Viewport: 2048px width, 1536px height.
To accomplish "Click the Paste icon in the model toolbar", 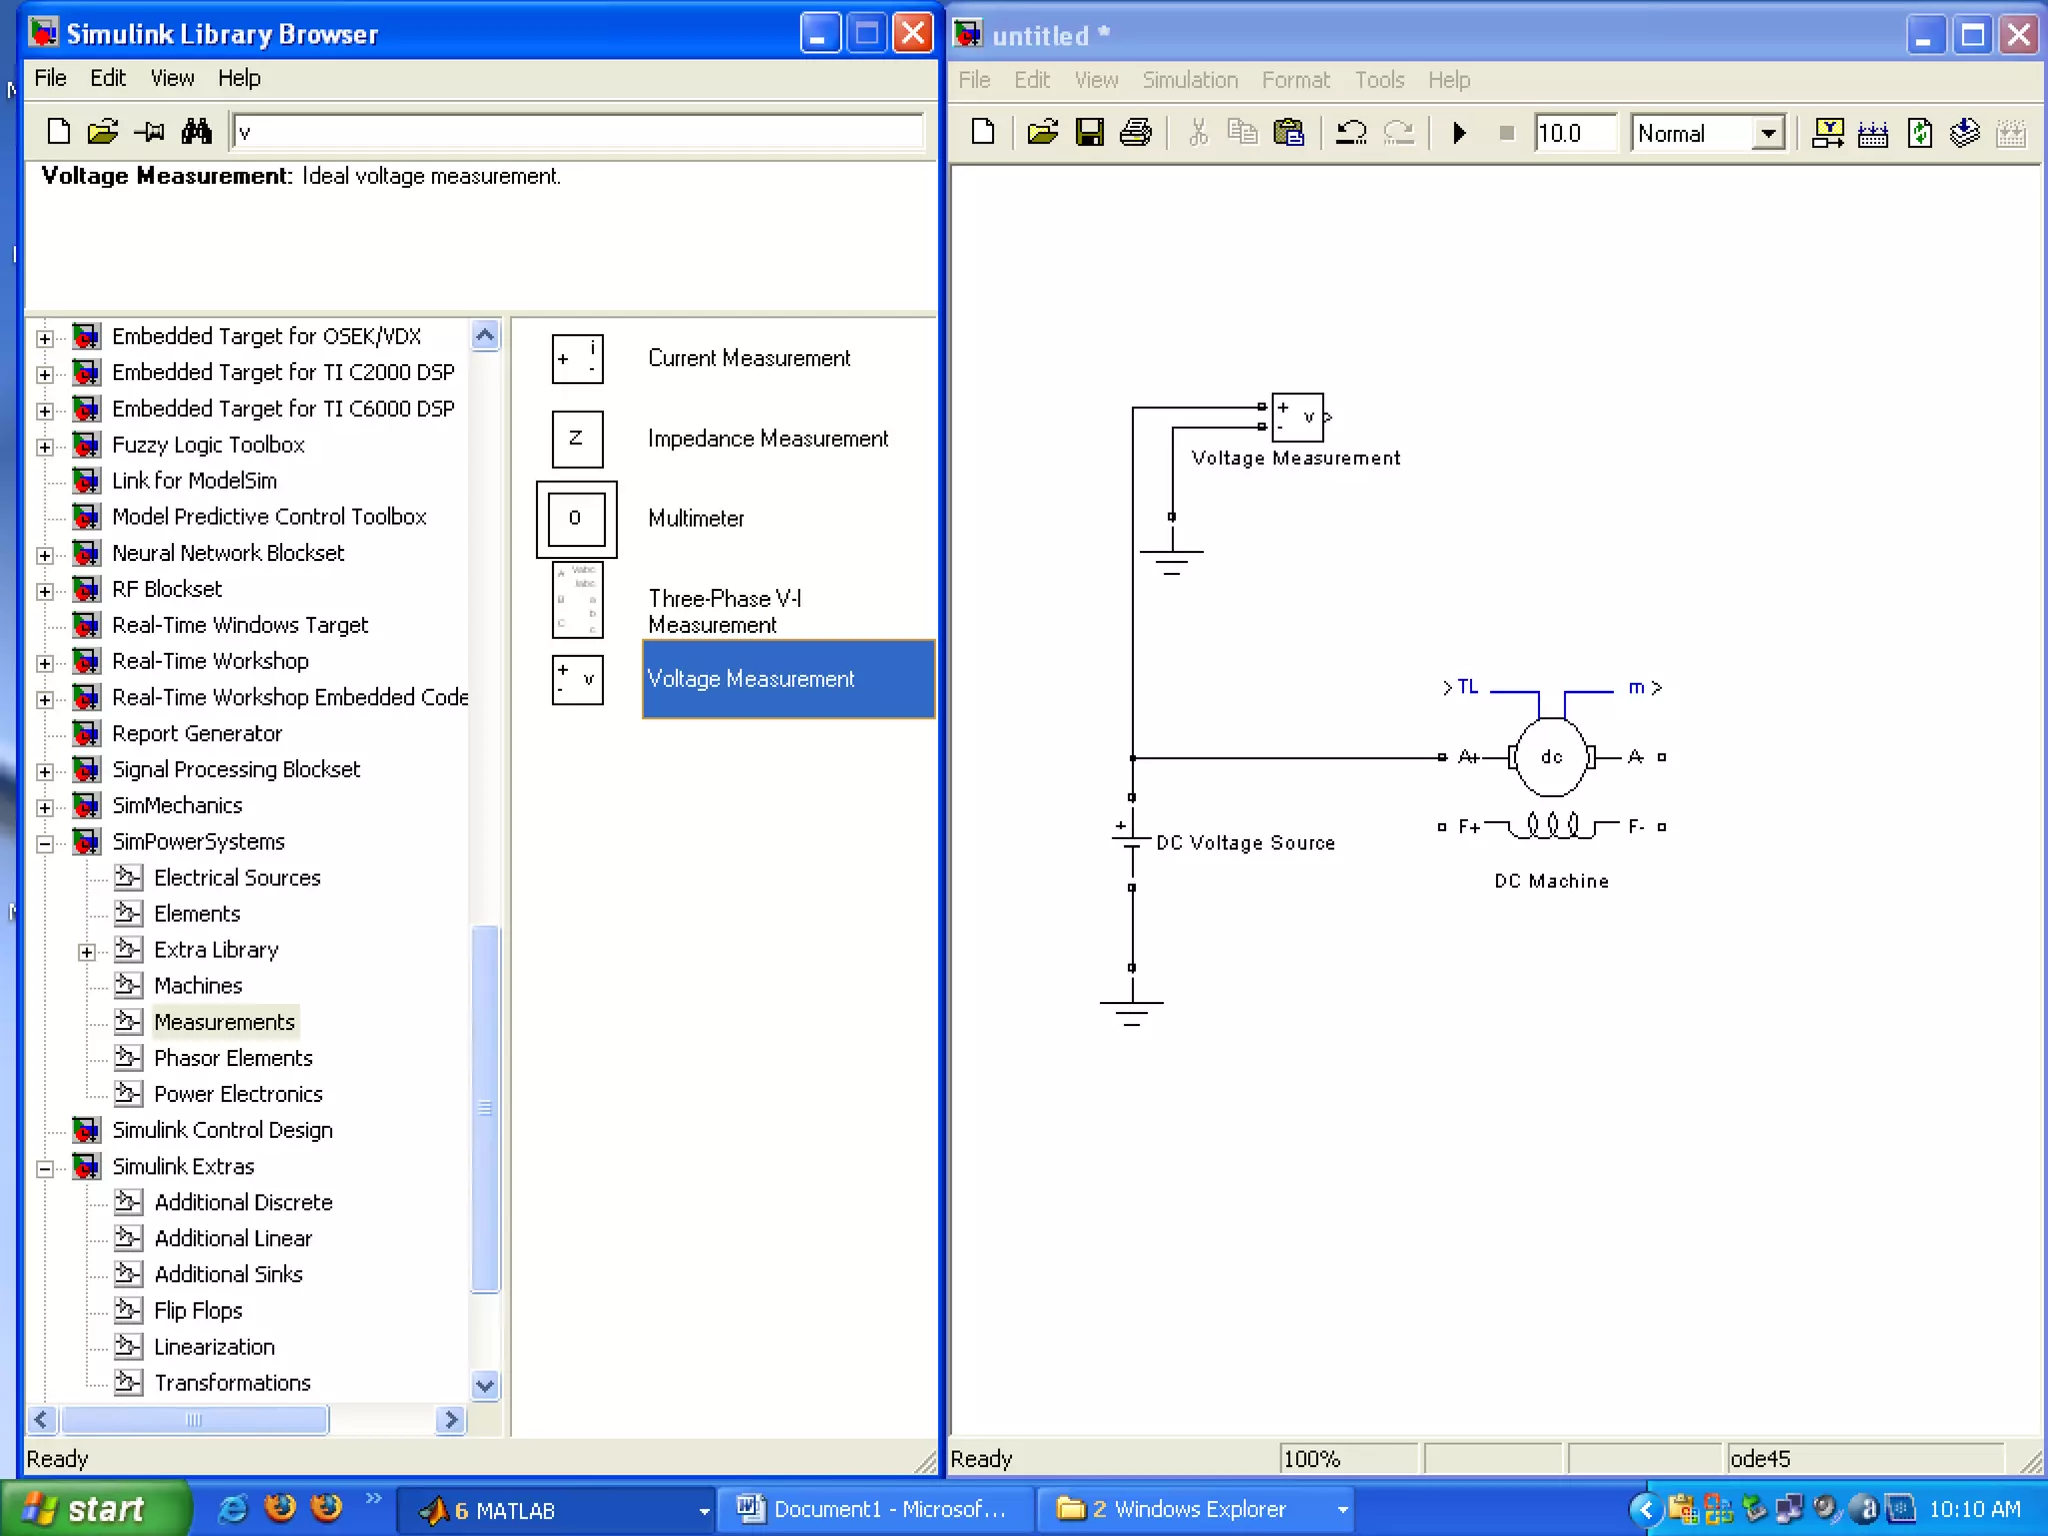I will (x=1289, y=133).
